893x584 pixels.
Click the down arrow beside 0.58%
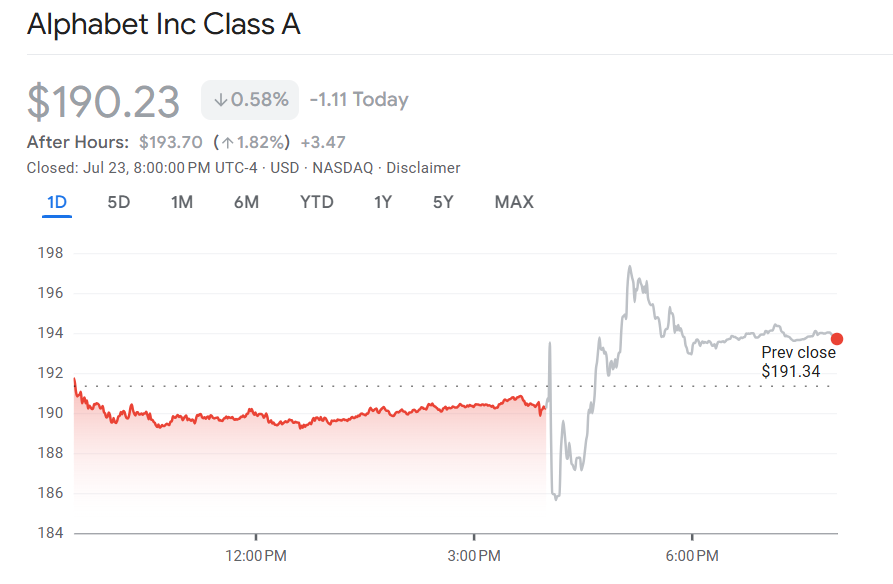pyautogui.click(x=221, y=100)
